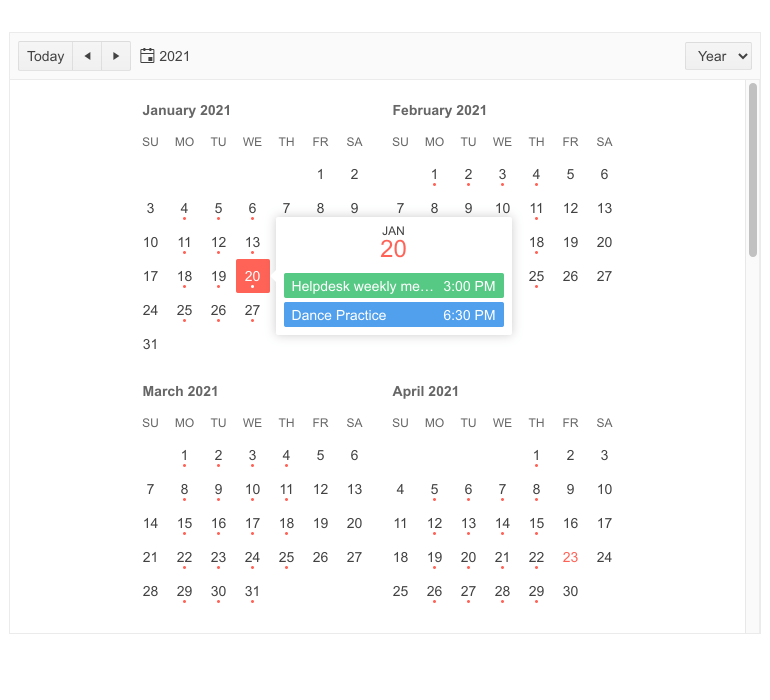Viewport: 770px width, 700px height.
Task: Select February 6, 2021
Action: (605, 174)
